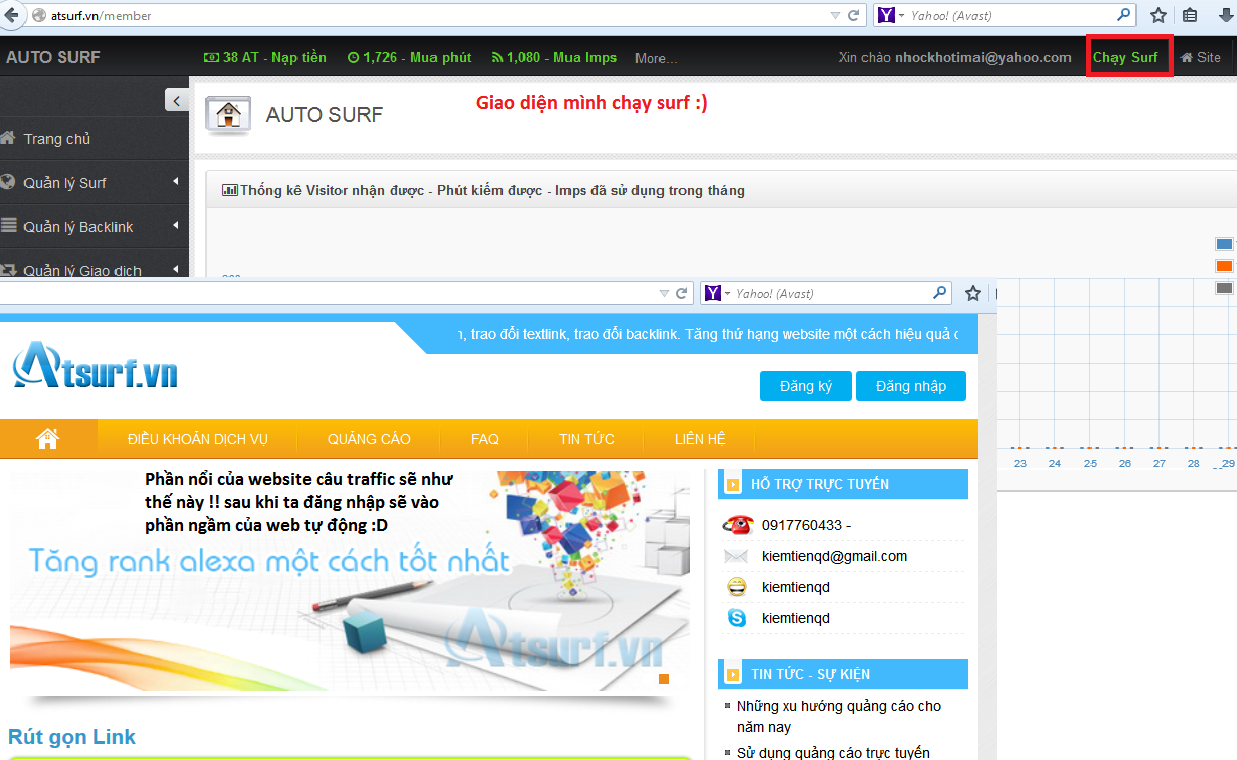Open downloads with the arrow icon in the top browser
This screenshot has width=1237, height=760.
[x=1225, y=15]
